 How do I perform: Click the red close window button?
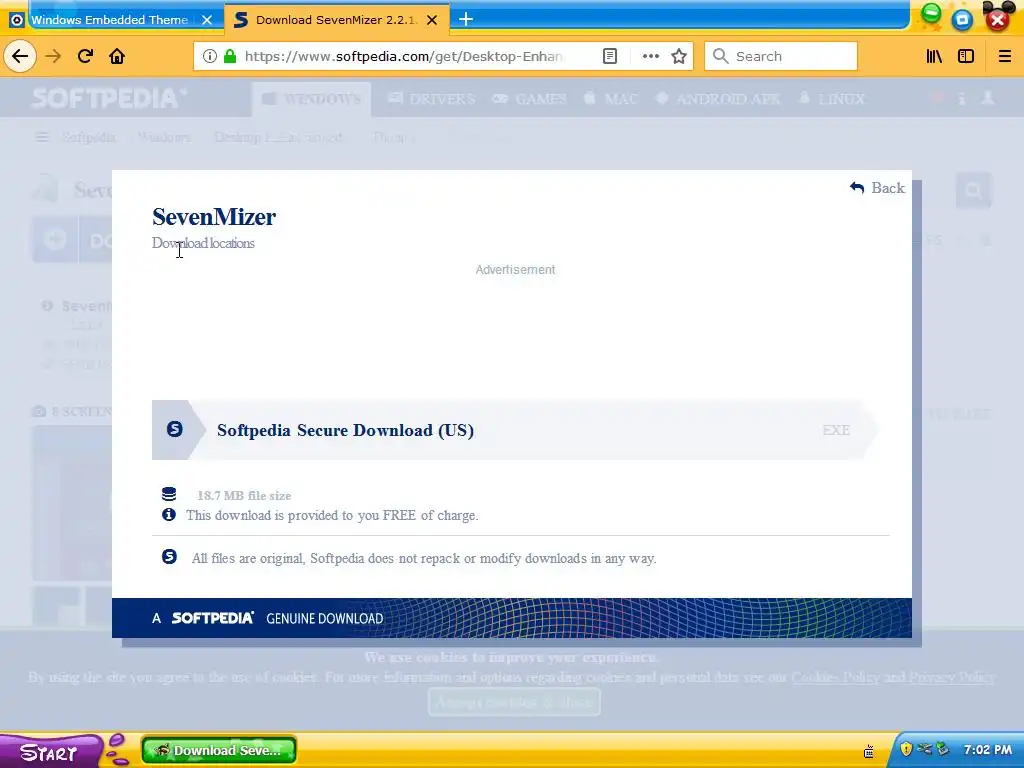pyautogui.click(x=997, y=19)
